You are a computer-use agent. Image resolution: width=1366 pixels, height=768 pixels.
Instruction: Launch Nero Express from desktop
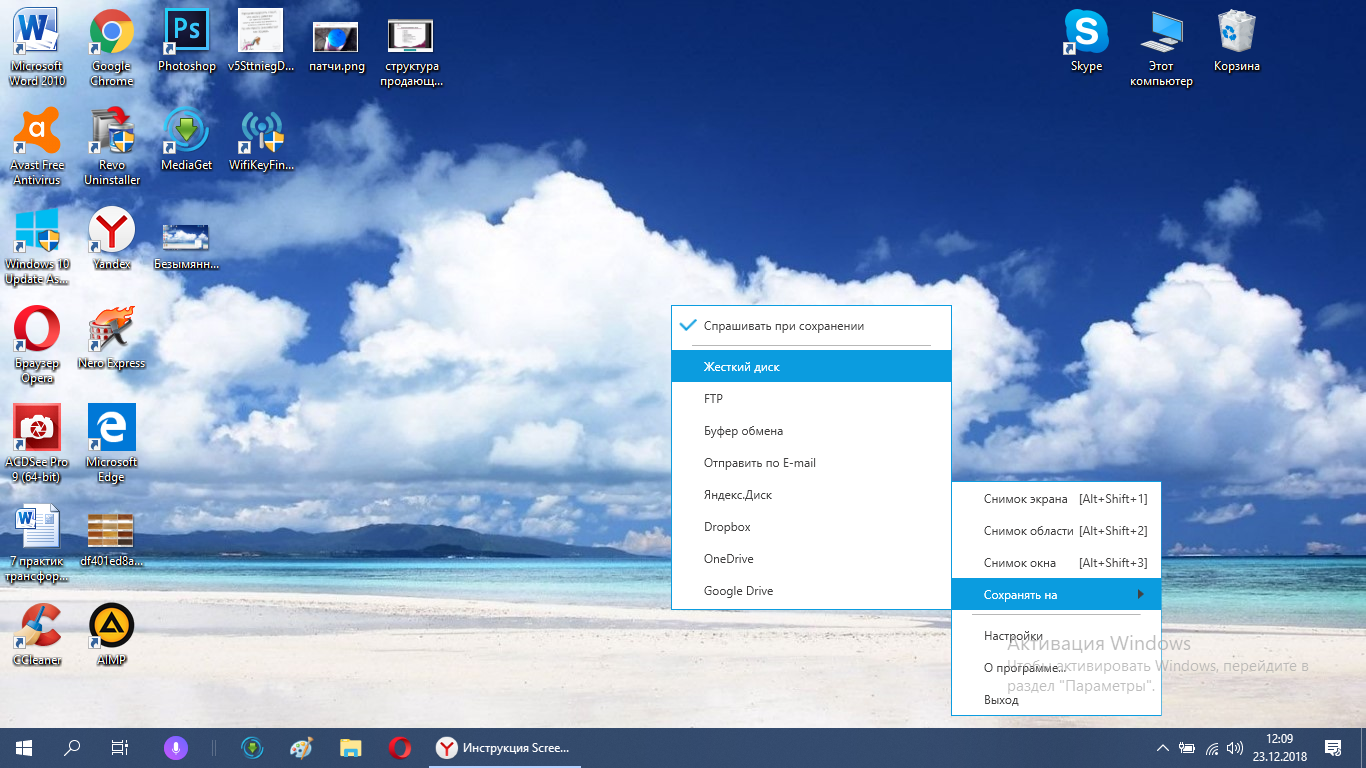pyautogui.click(x=112, y=337)
